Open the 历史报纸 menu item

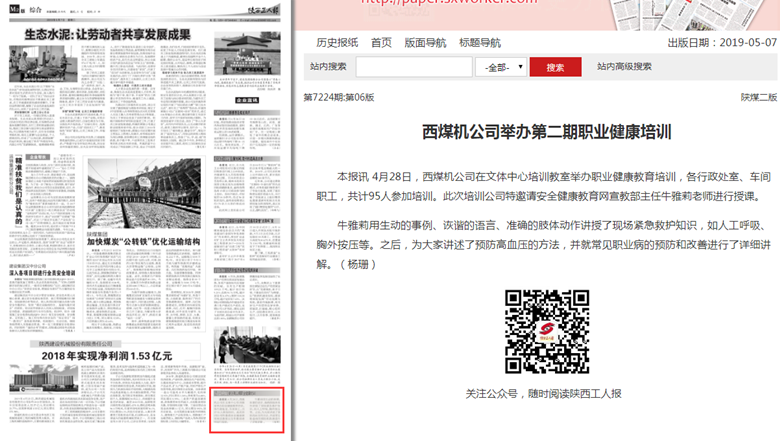tap(337, 43)
